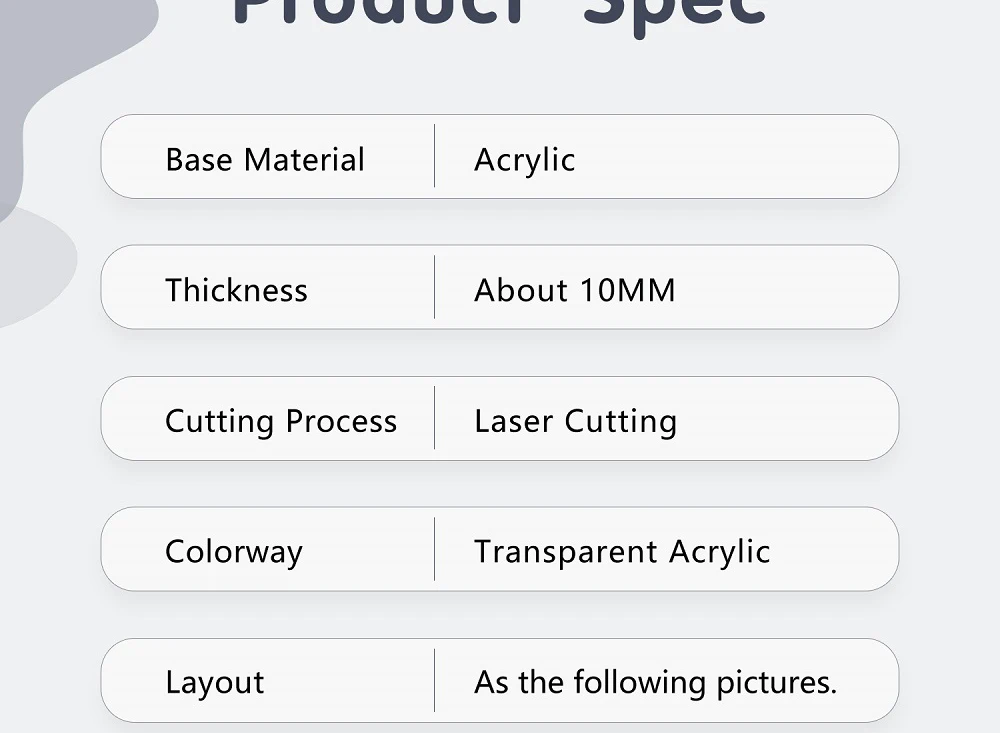Click the 'Transparent Acrylic' value

pos(622,552)
